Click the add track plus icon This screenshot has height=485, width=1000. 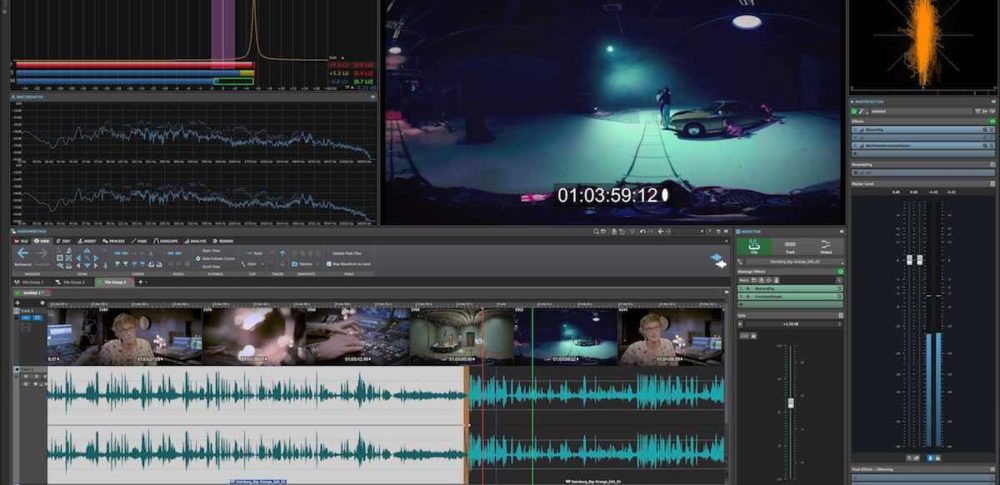coord(16,302)
